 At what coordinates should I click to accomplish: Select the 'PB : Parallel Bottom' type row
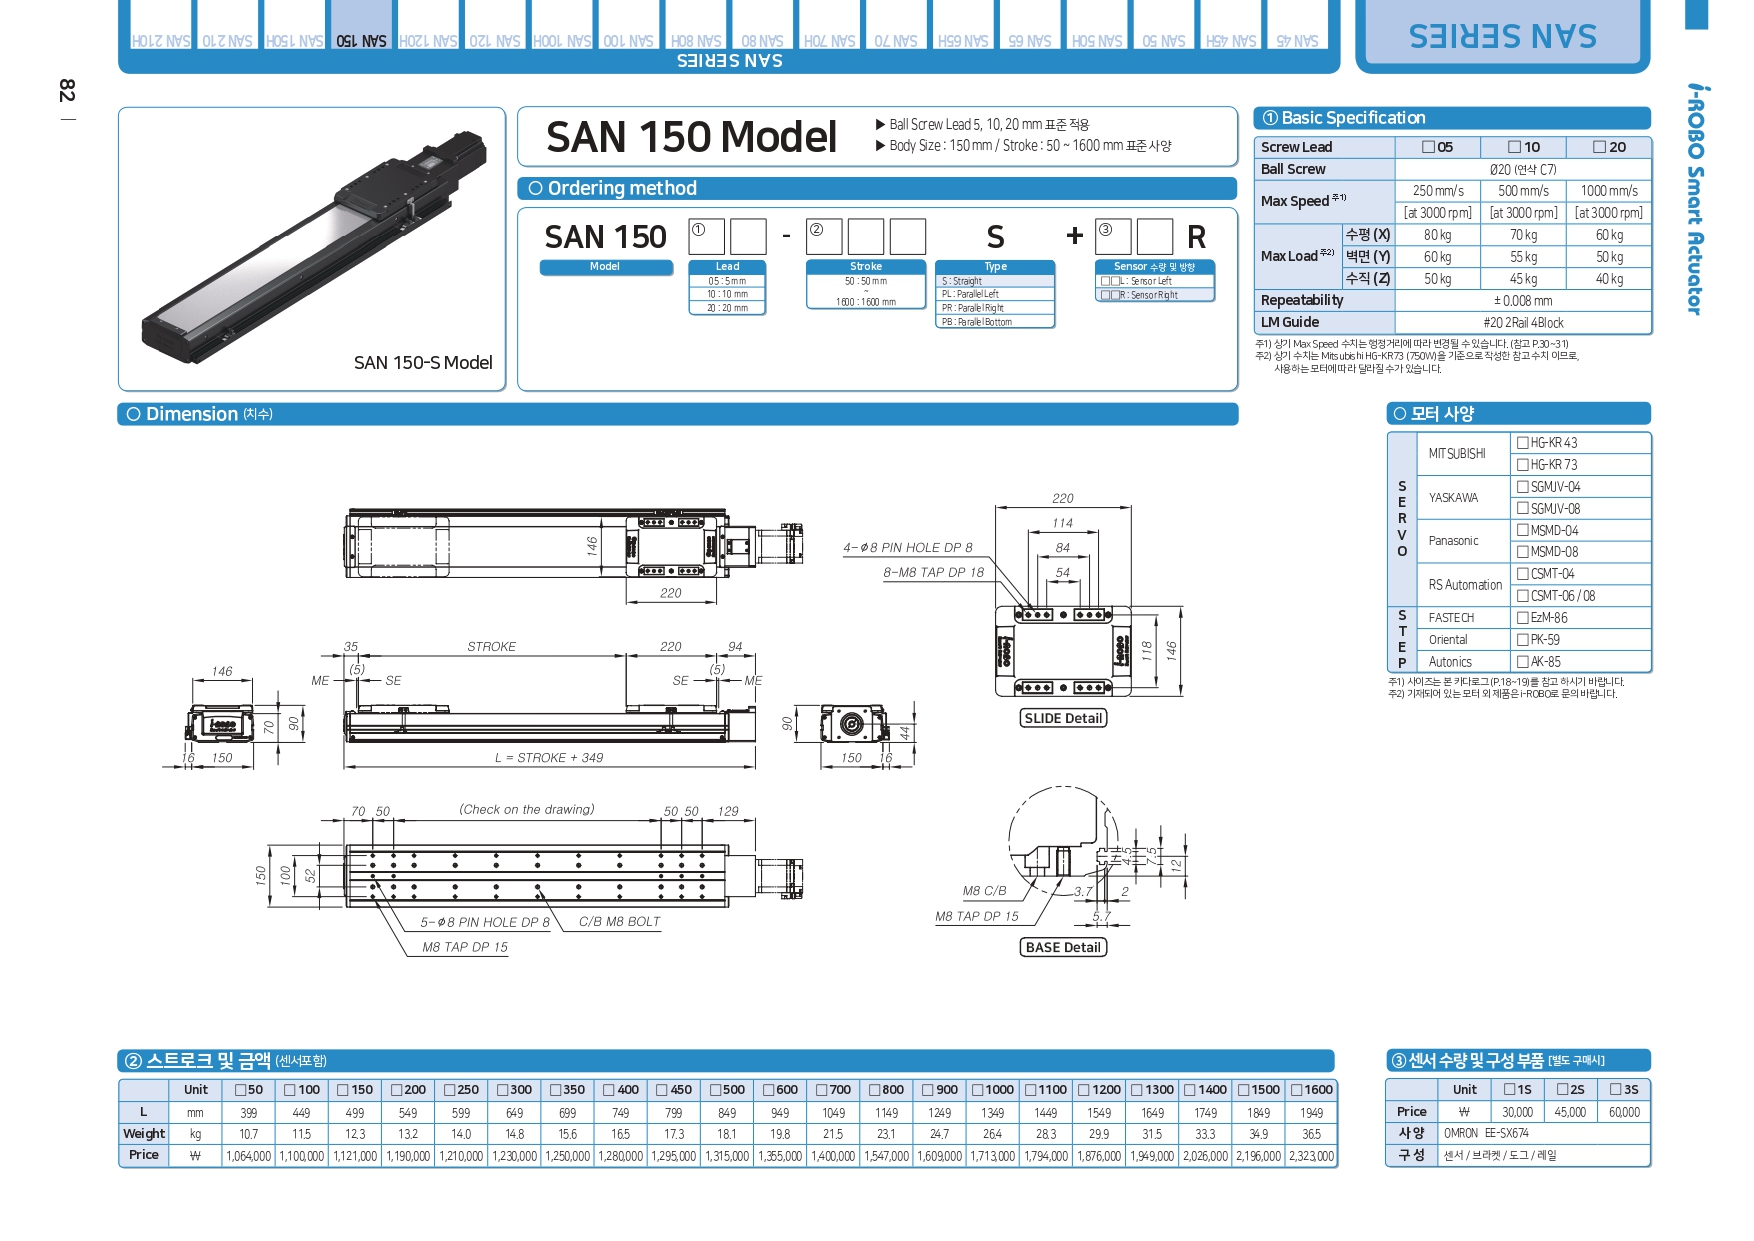(996, 322)
